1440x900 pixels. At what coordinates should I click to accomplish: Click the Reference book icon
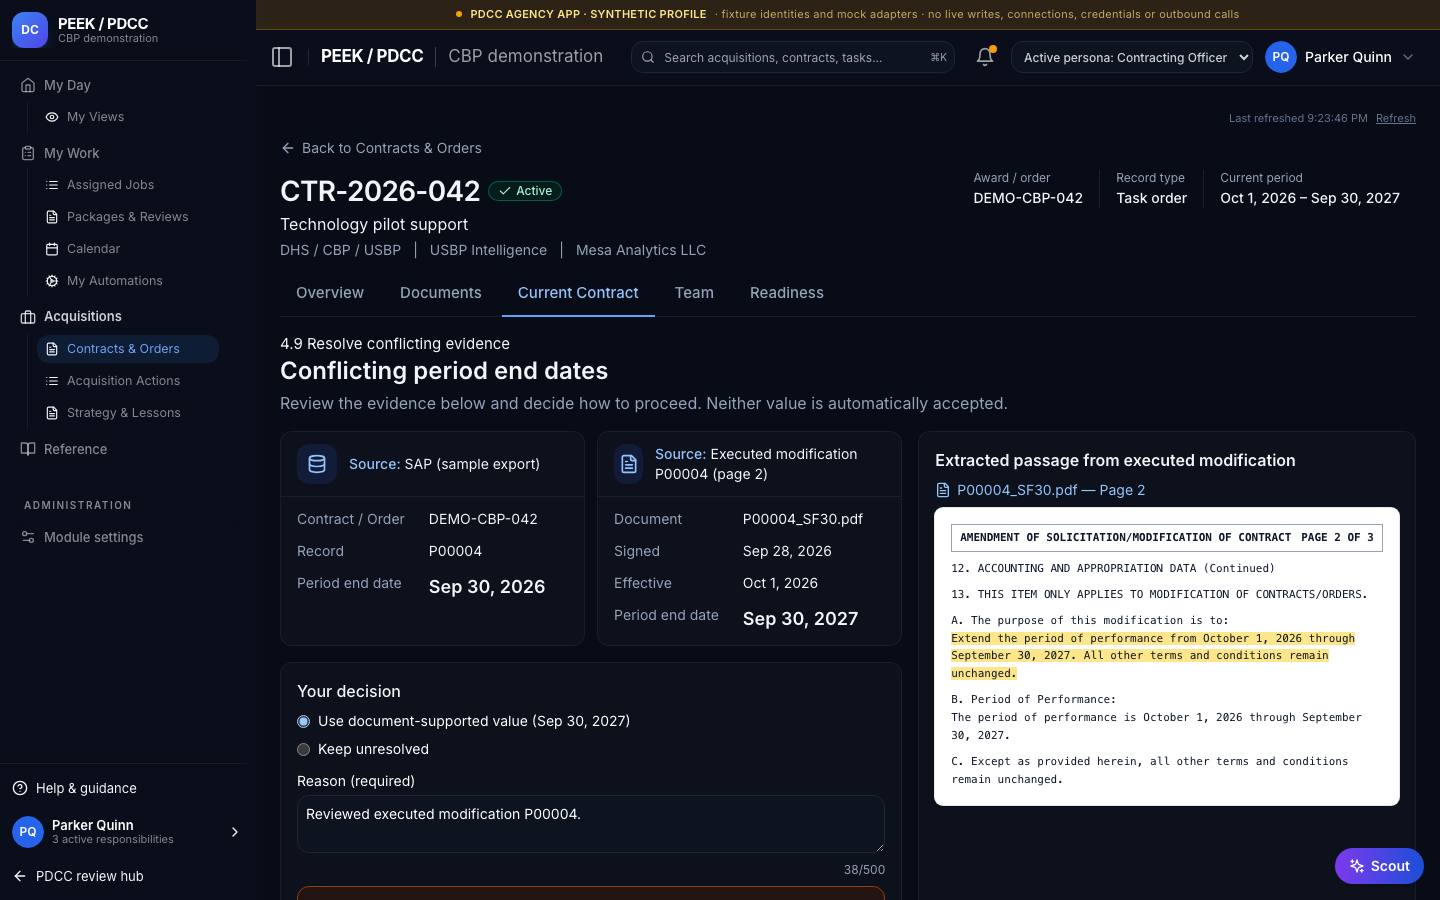tap(28, 449)
